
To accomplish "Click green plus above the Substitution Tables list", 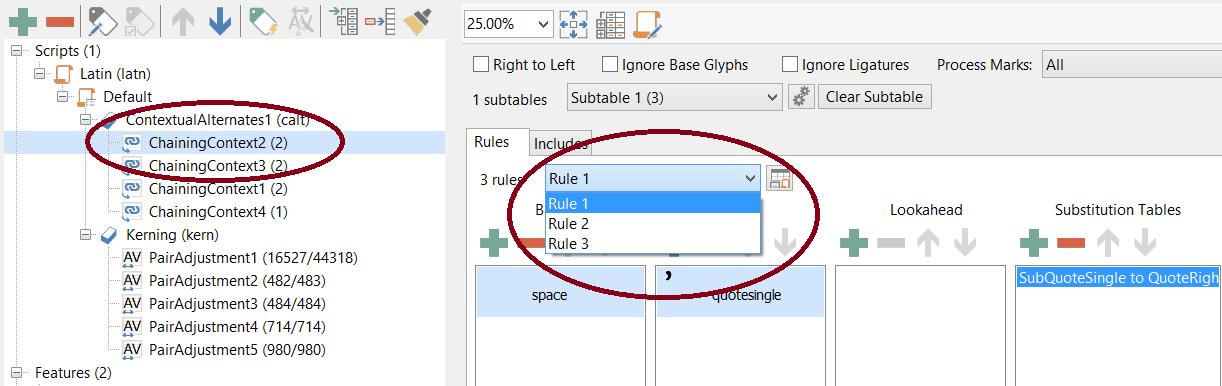I will (1034, 241).
